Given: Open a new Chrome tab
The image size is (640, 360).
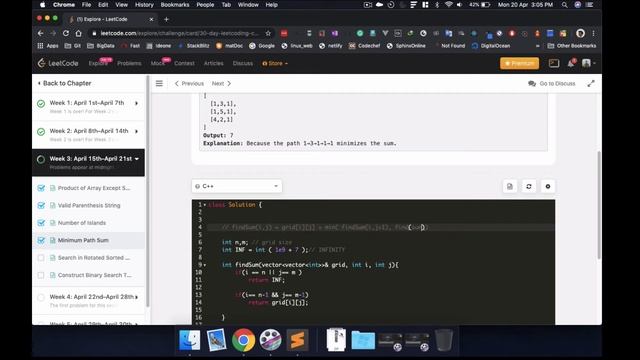Looking at the screenshot, I should 166,19.
